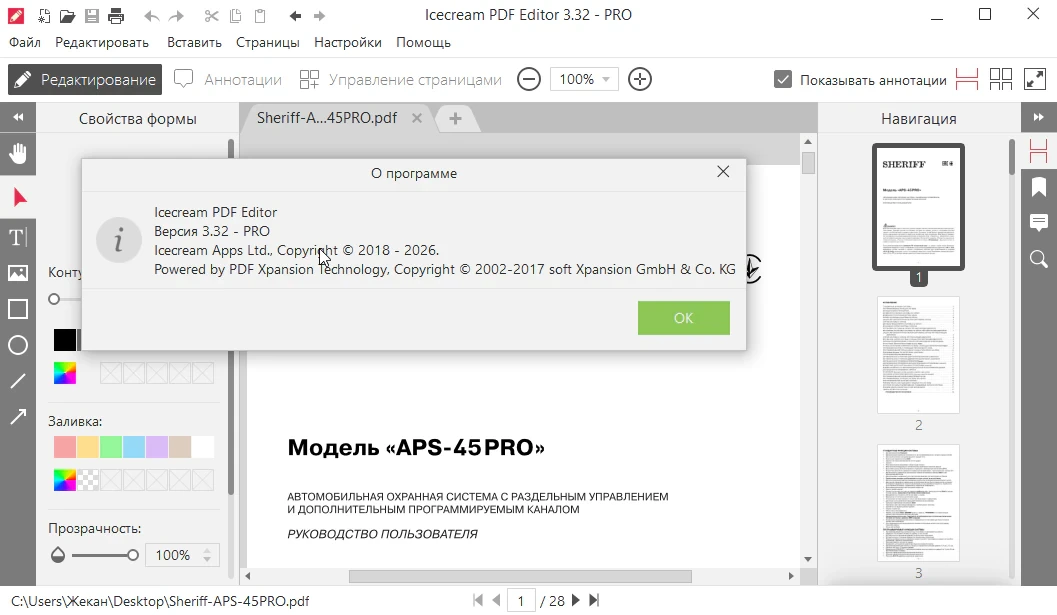
Task: Select the Sheriff-A...45PRO.pdf tab
Action: (x=327, y=118)
